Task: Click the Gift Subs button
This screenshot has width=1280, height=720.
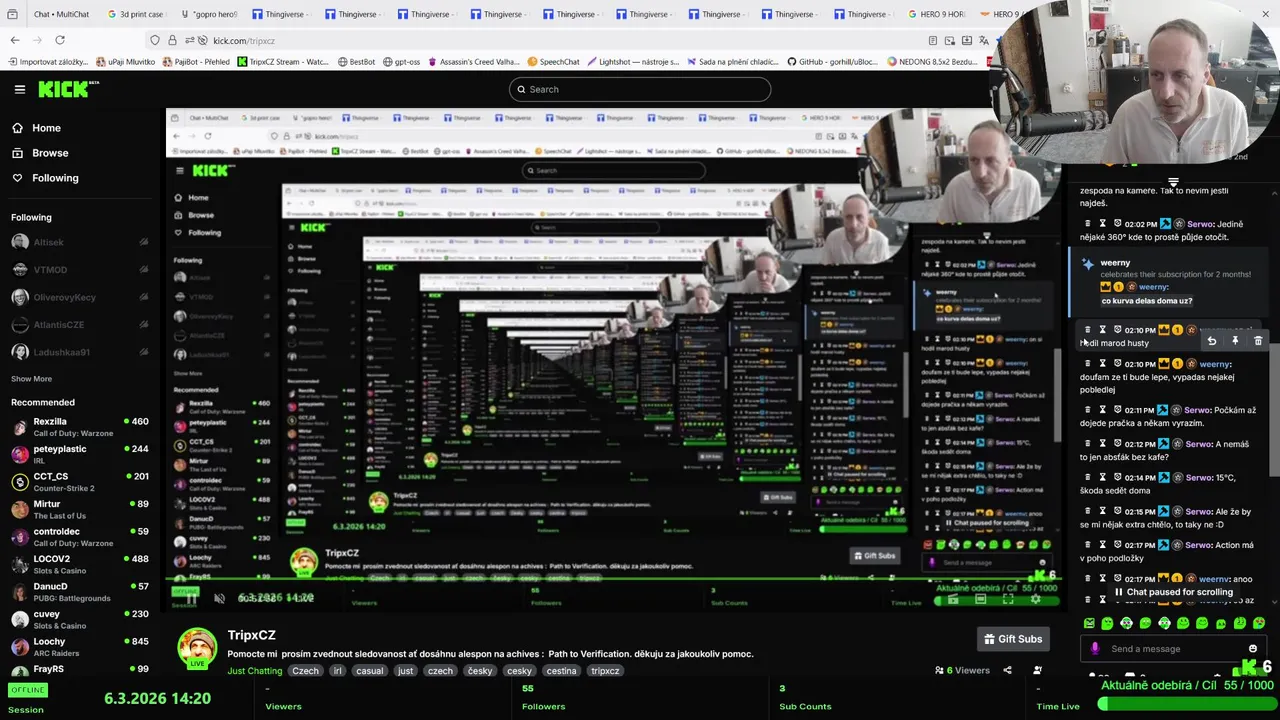Action: click(x=1012, y=639)
